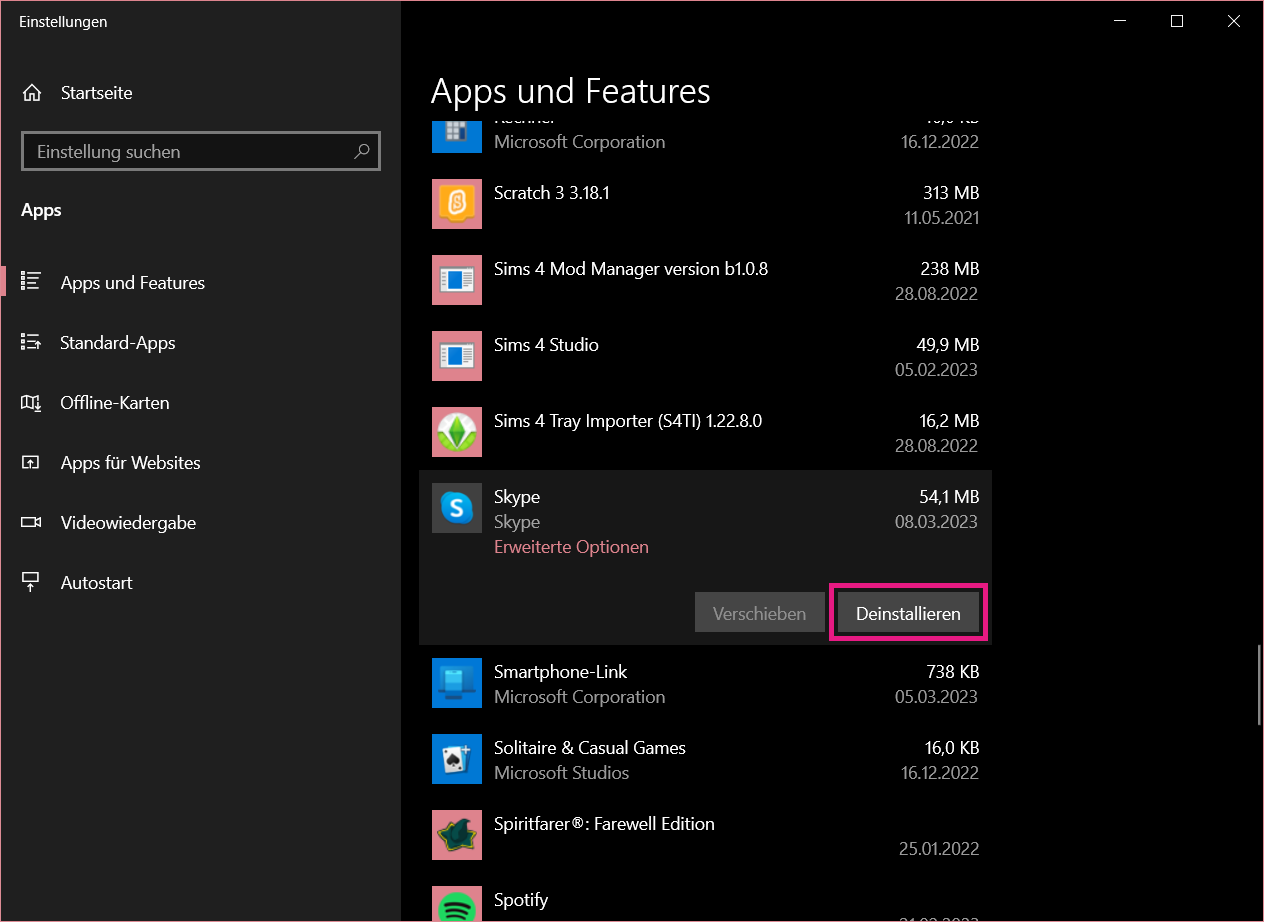Click the Spiritfarer app icon

coord(456,835)
